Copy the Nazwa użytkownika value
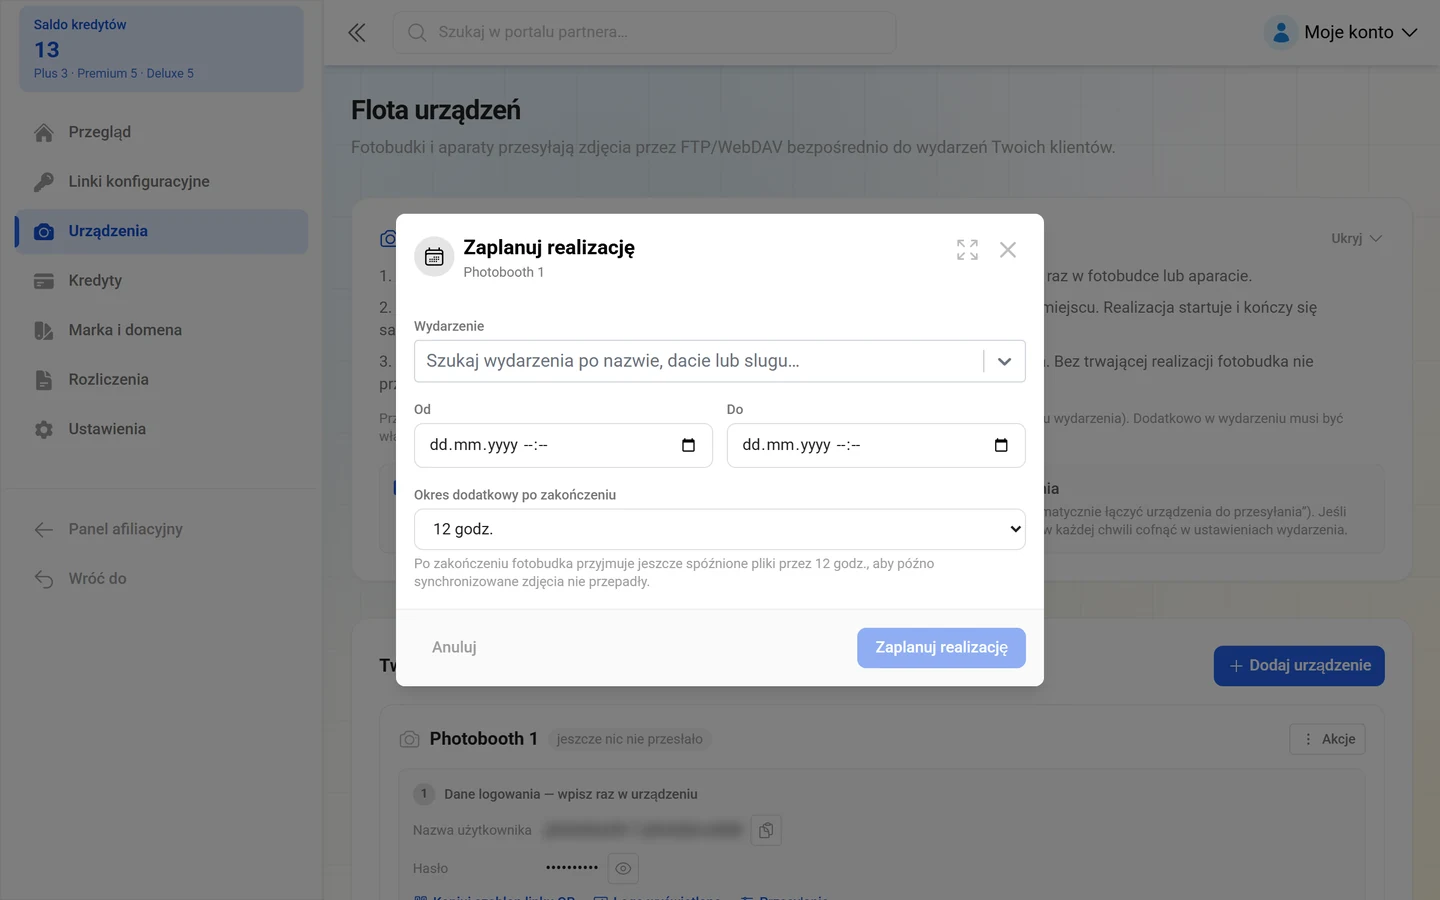 pos(766,830)
